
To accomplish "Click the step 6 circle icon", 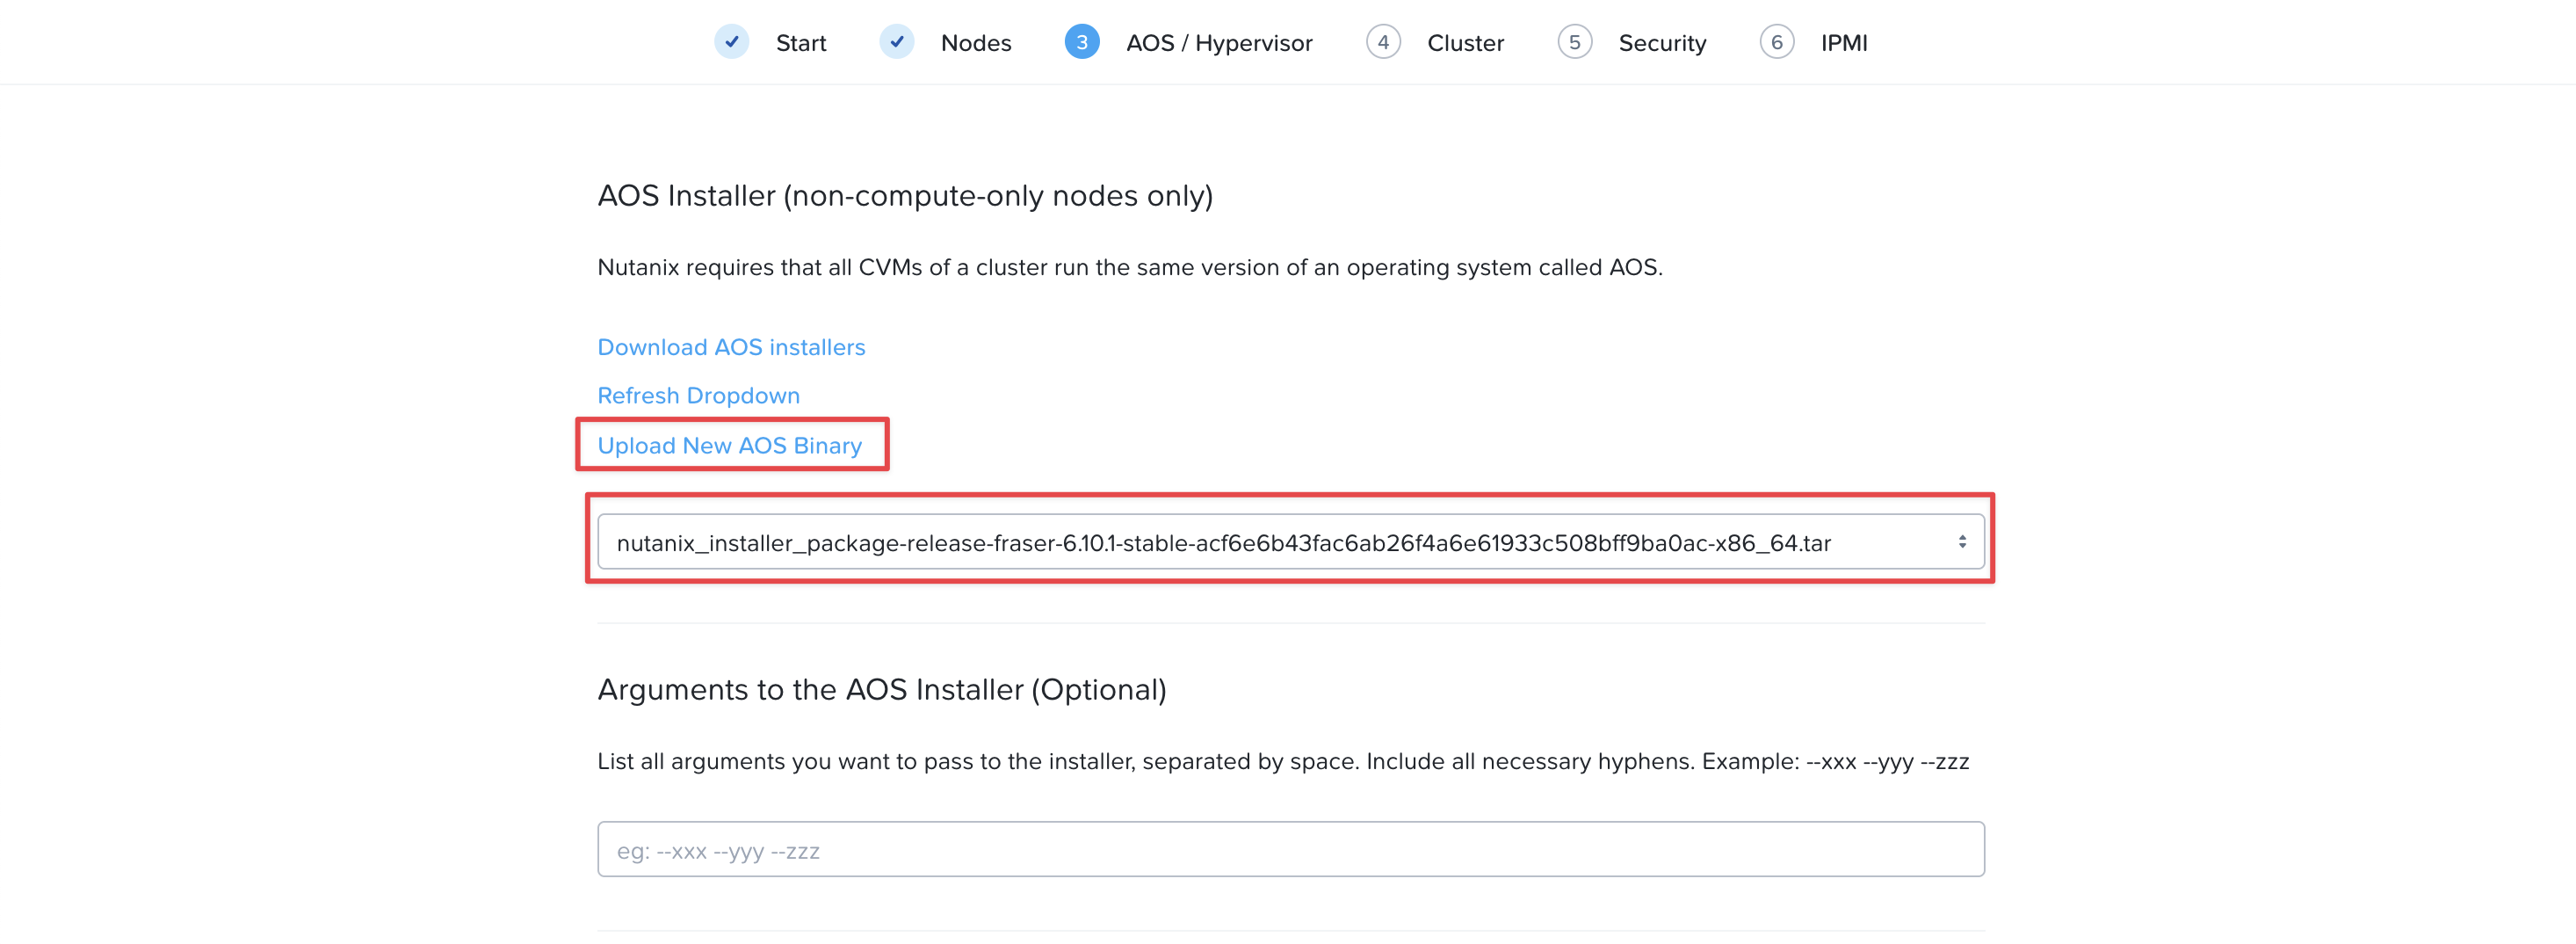I will tap(1776, 42).
